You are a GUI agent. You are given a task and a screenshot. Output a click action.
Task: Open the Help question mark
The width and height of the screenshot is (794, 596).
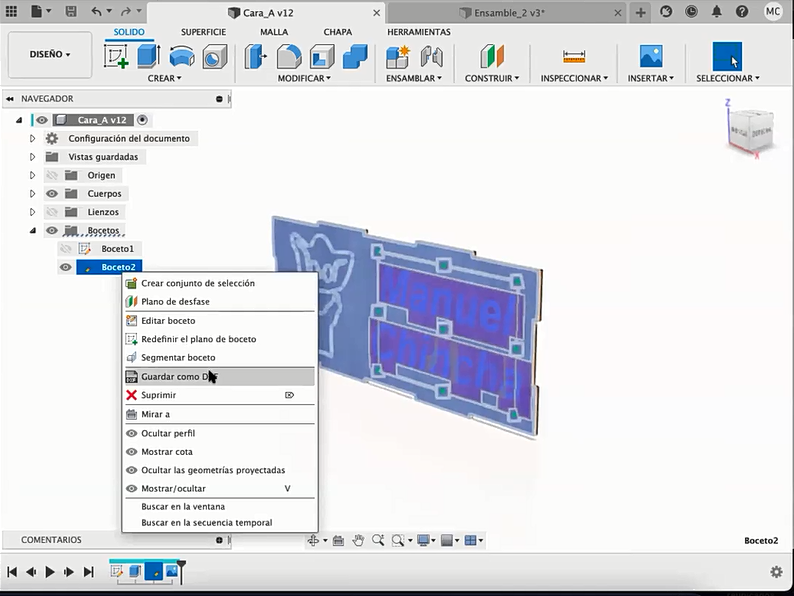[742, 12]
